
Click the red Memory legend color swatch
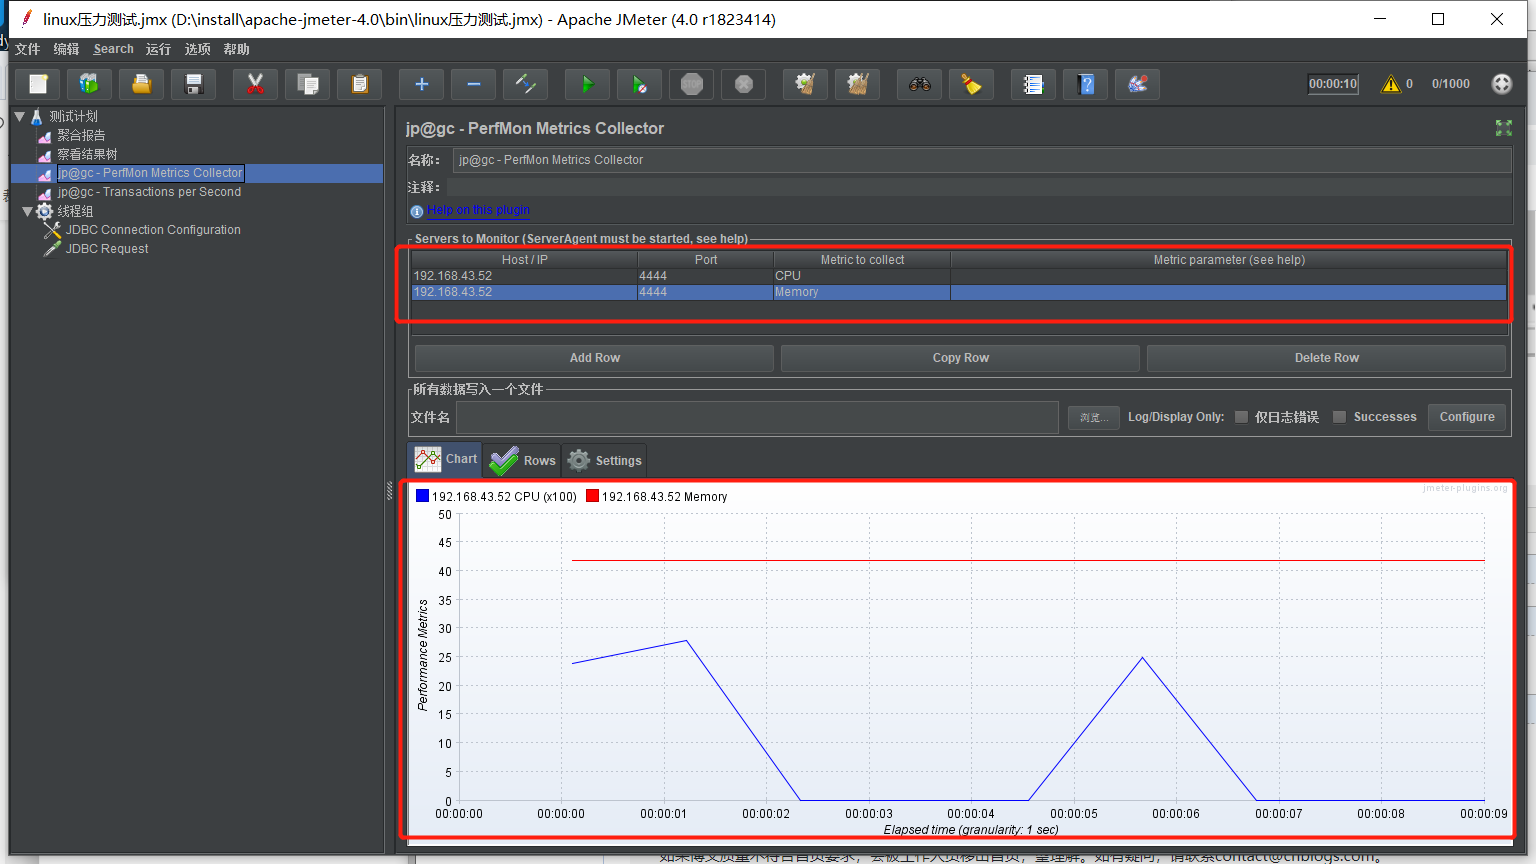click(592, 496)
